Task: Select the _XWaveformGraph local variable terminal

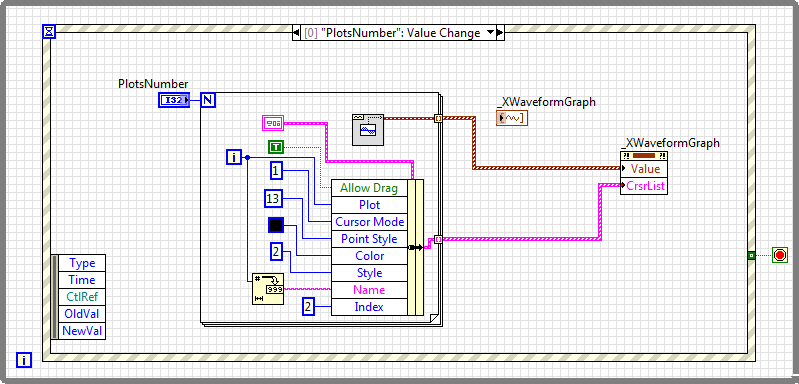Action: pyautogui.click(x=512, y=118)
